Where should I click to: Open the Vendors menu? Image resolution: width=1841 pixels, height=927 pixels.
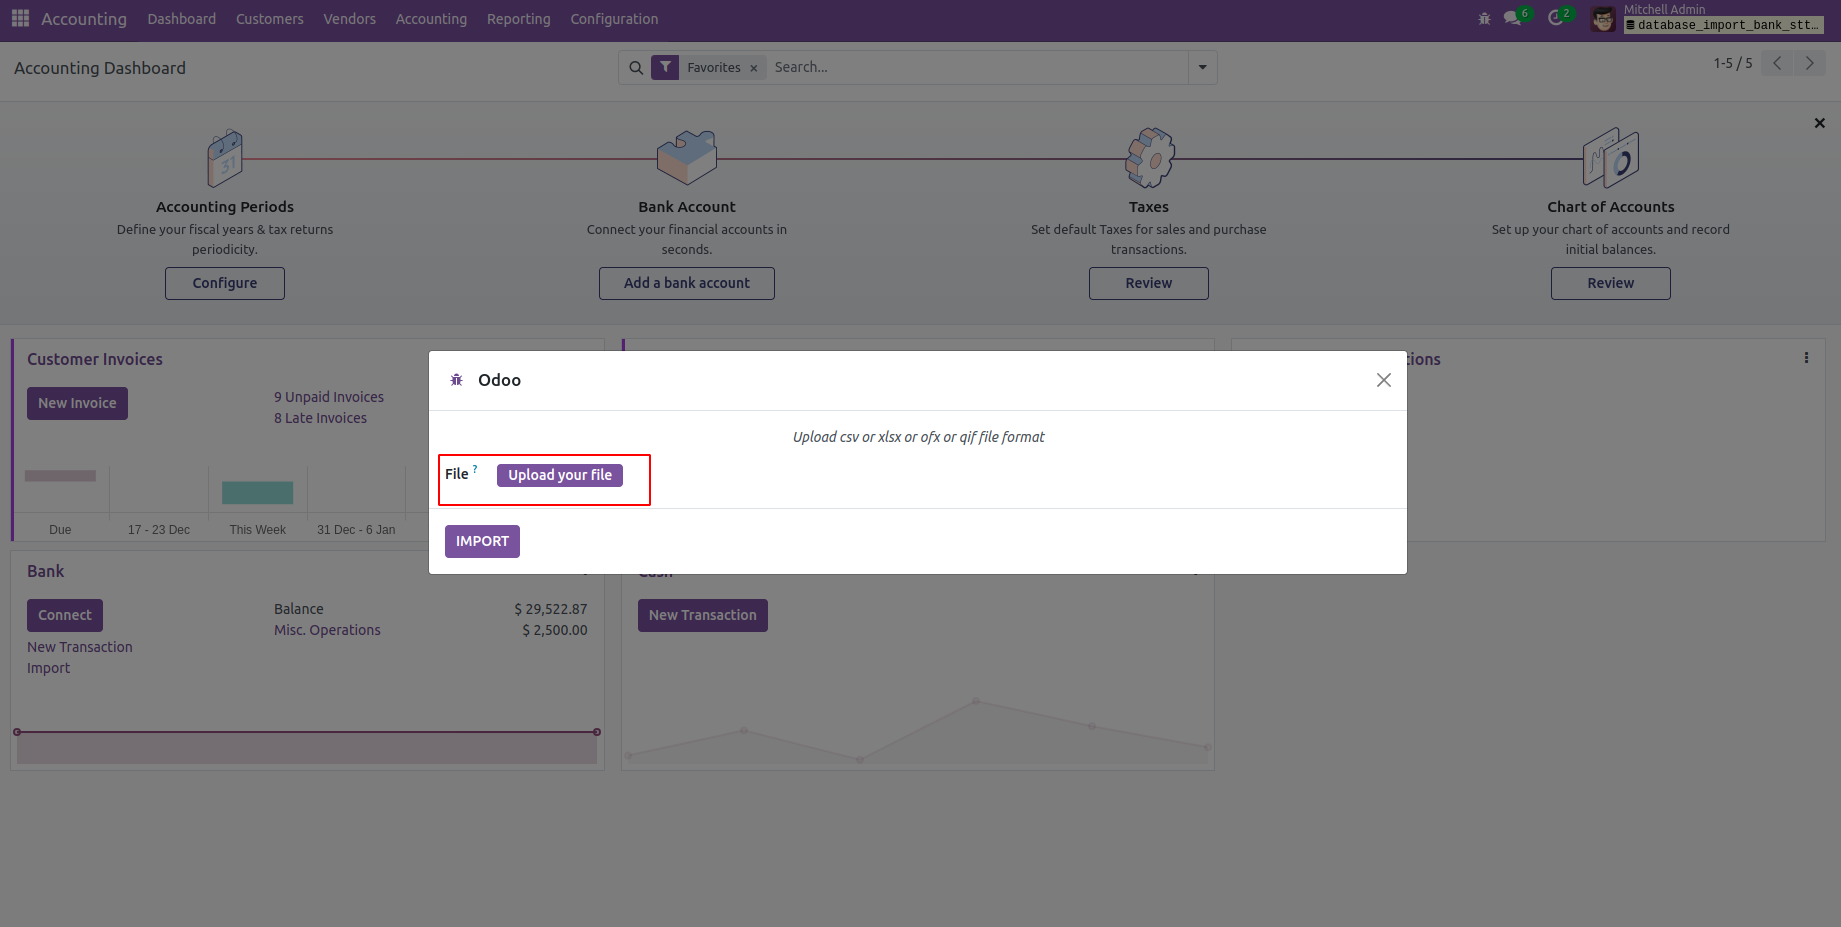pyautogui.click(x=349, y=19)
